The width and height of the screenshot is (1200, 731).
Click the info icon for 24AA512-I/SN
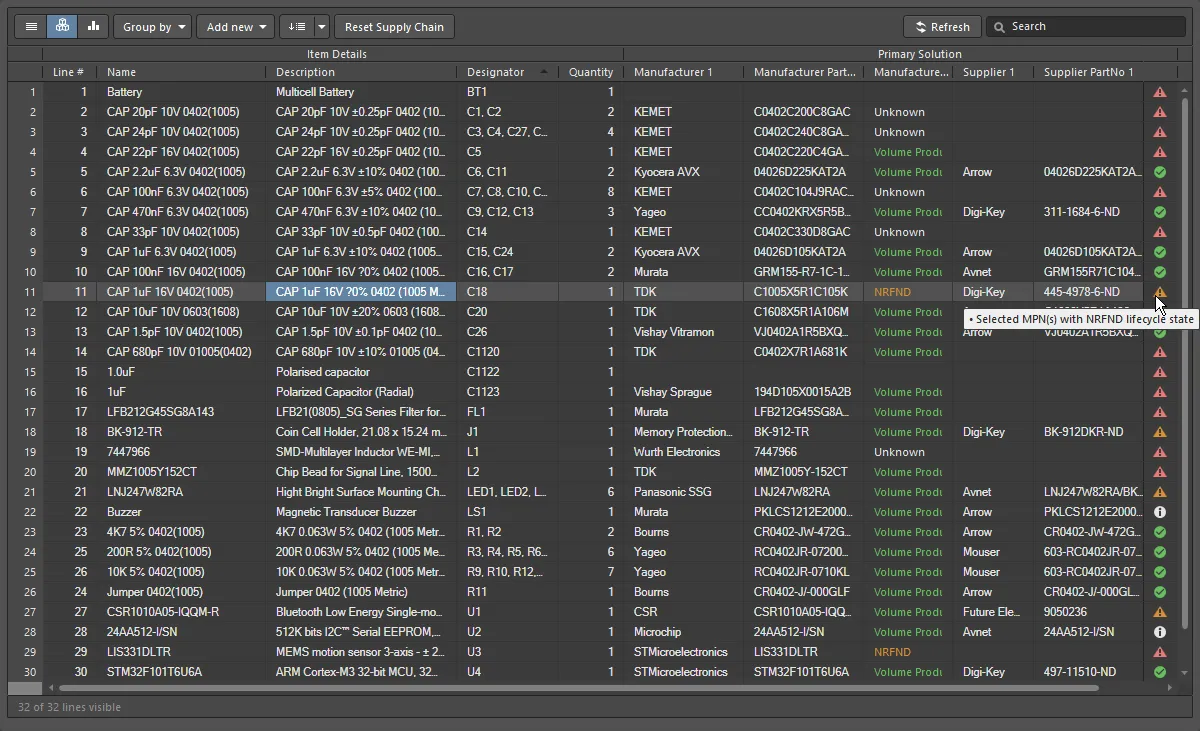(1160, 632)
